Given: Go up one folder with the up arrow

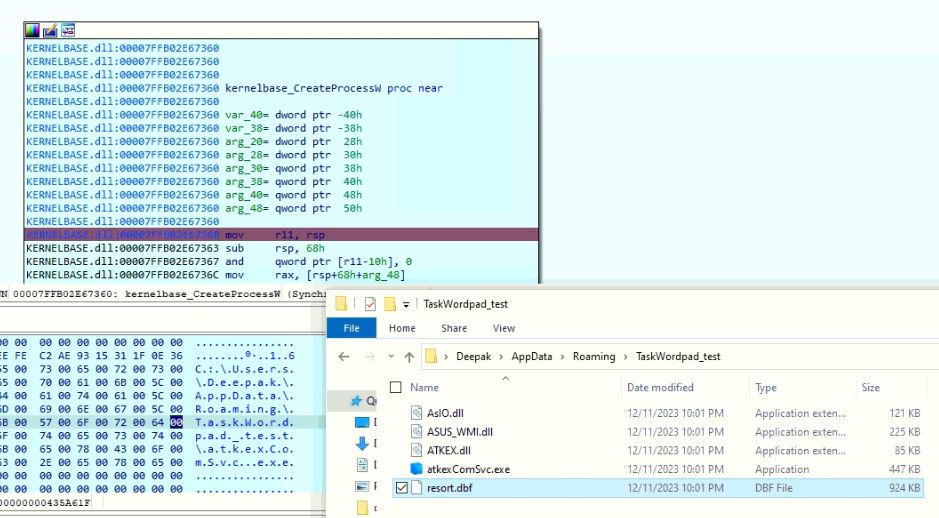Looking at the screenshot, I should [x=410, y=357].
